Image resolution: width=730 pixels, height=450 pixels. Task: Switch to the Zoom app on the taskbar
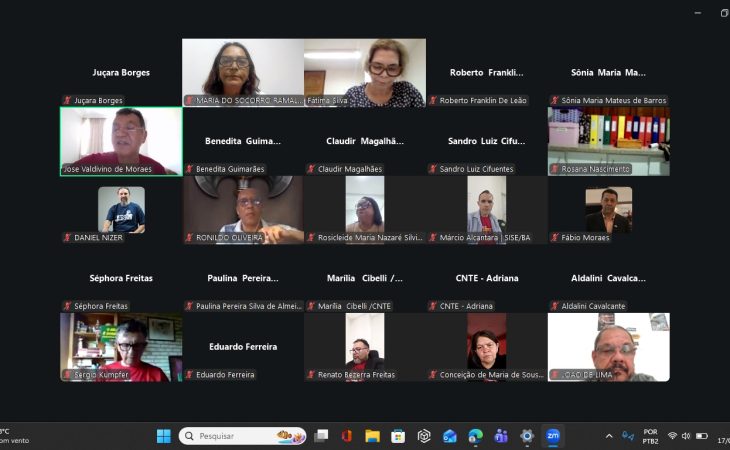553,436
